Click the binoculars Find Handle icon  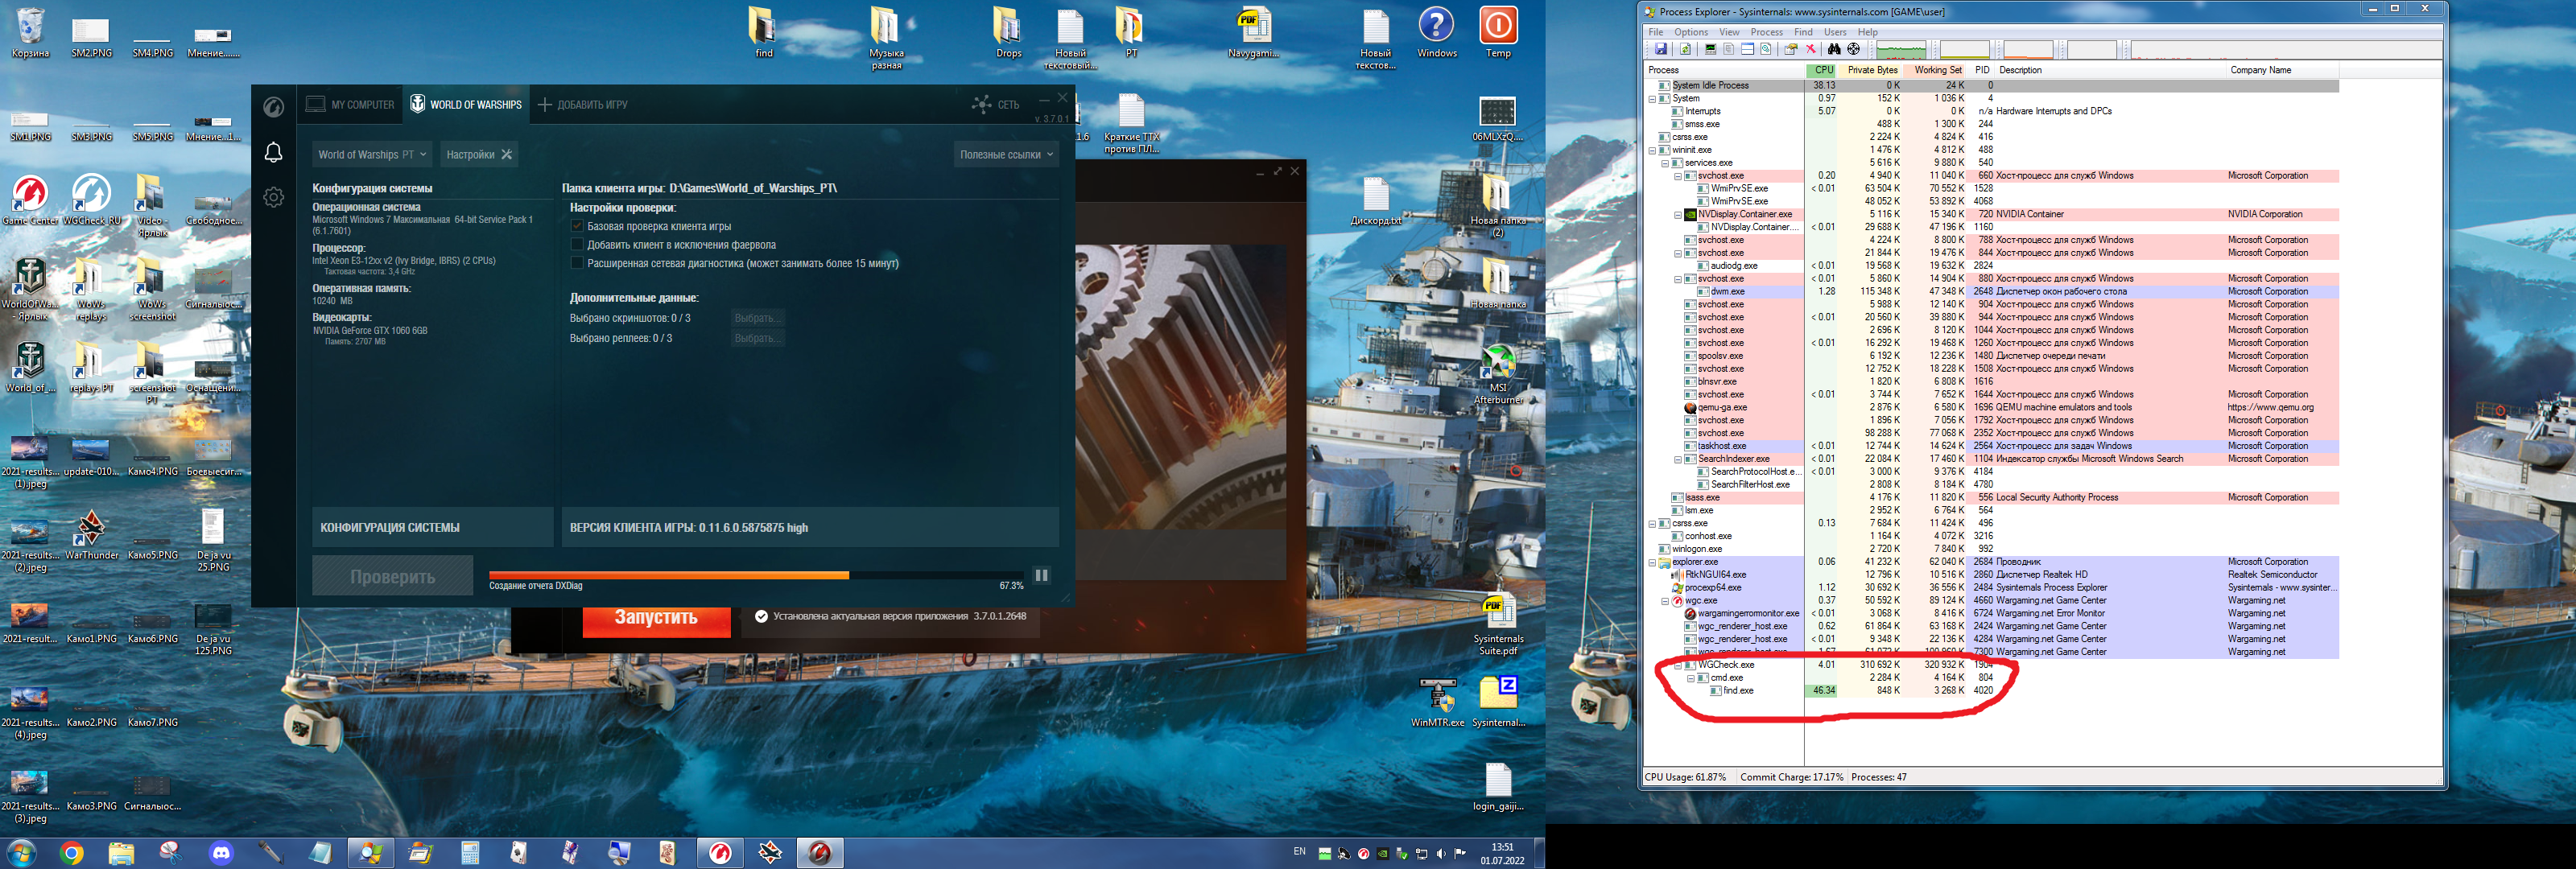(x=1834, y=49)
